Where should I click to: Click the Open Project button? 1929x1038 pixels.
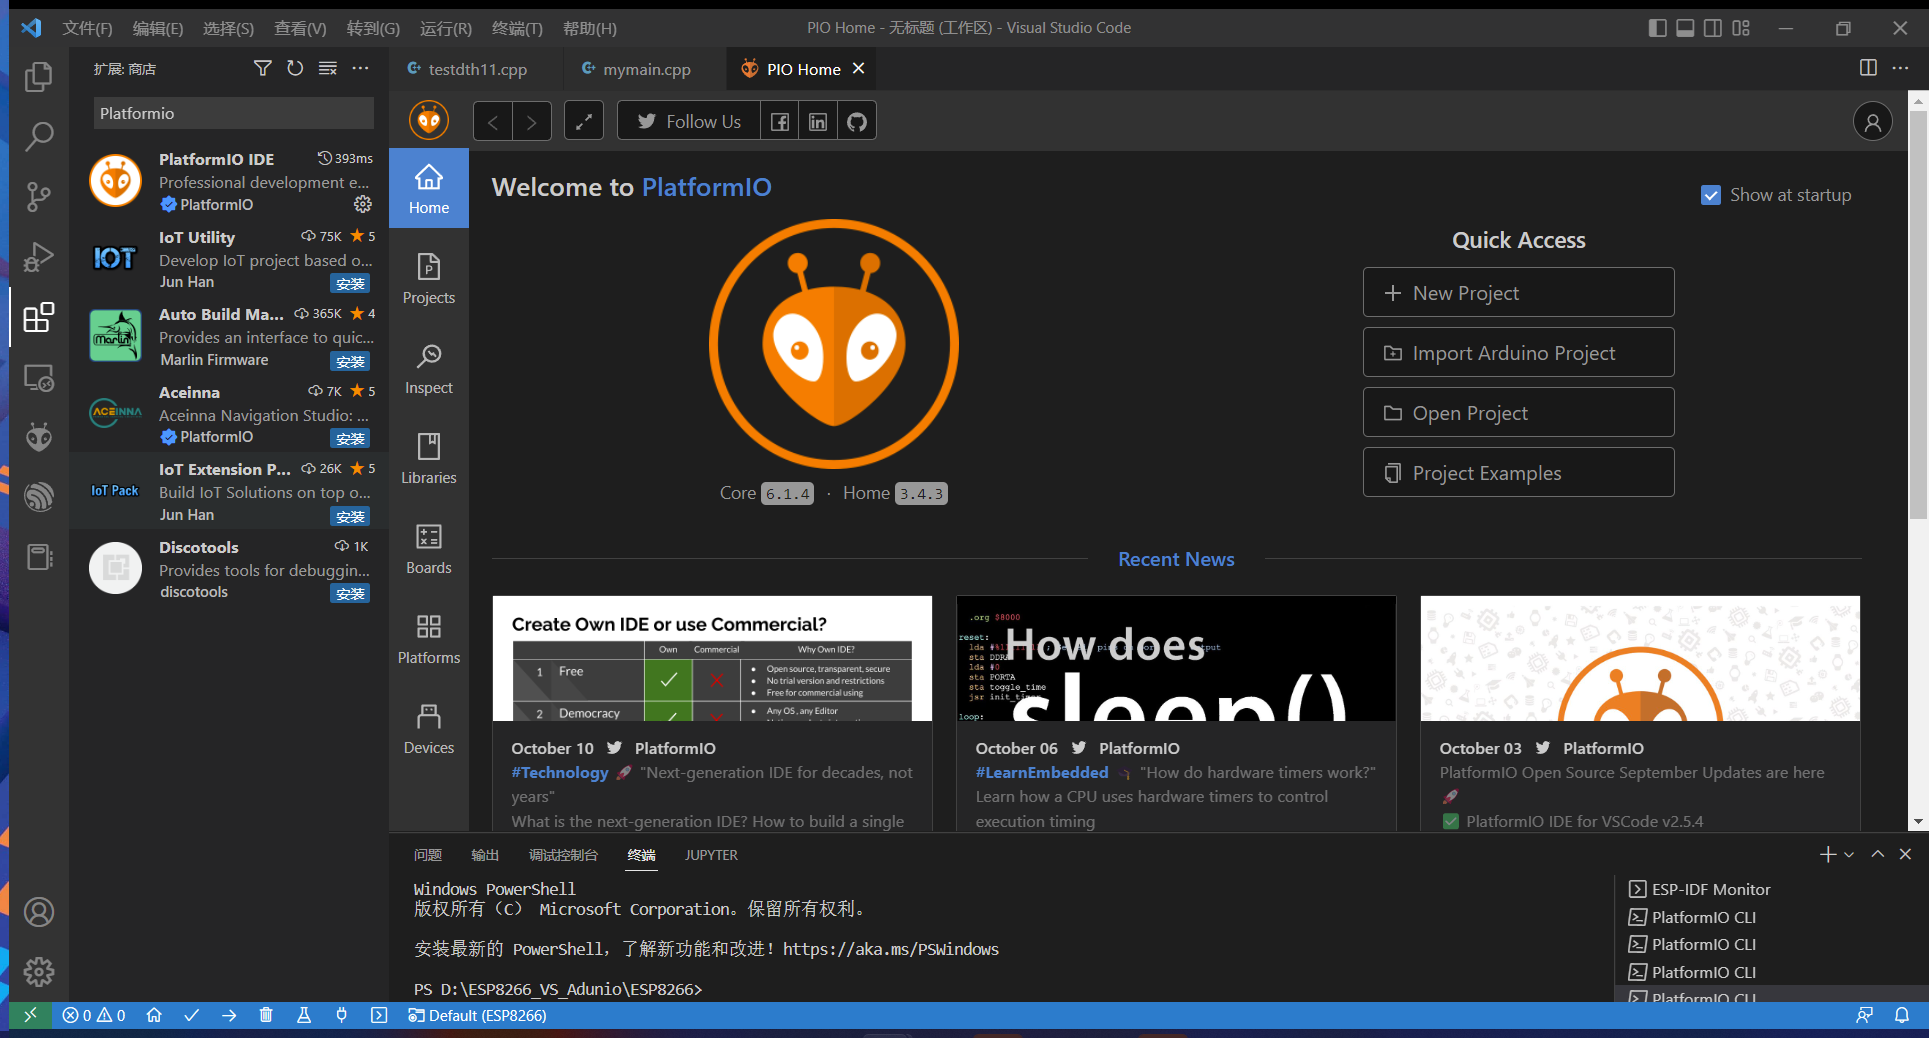click(x=1518, y=412)
